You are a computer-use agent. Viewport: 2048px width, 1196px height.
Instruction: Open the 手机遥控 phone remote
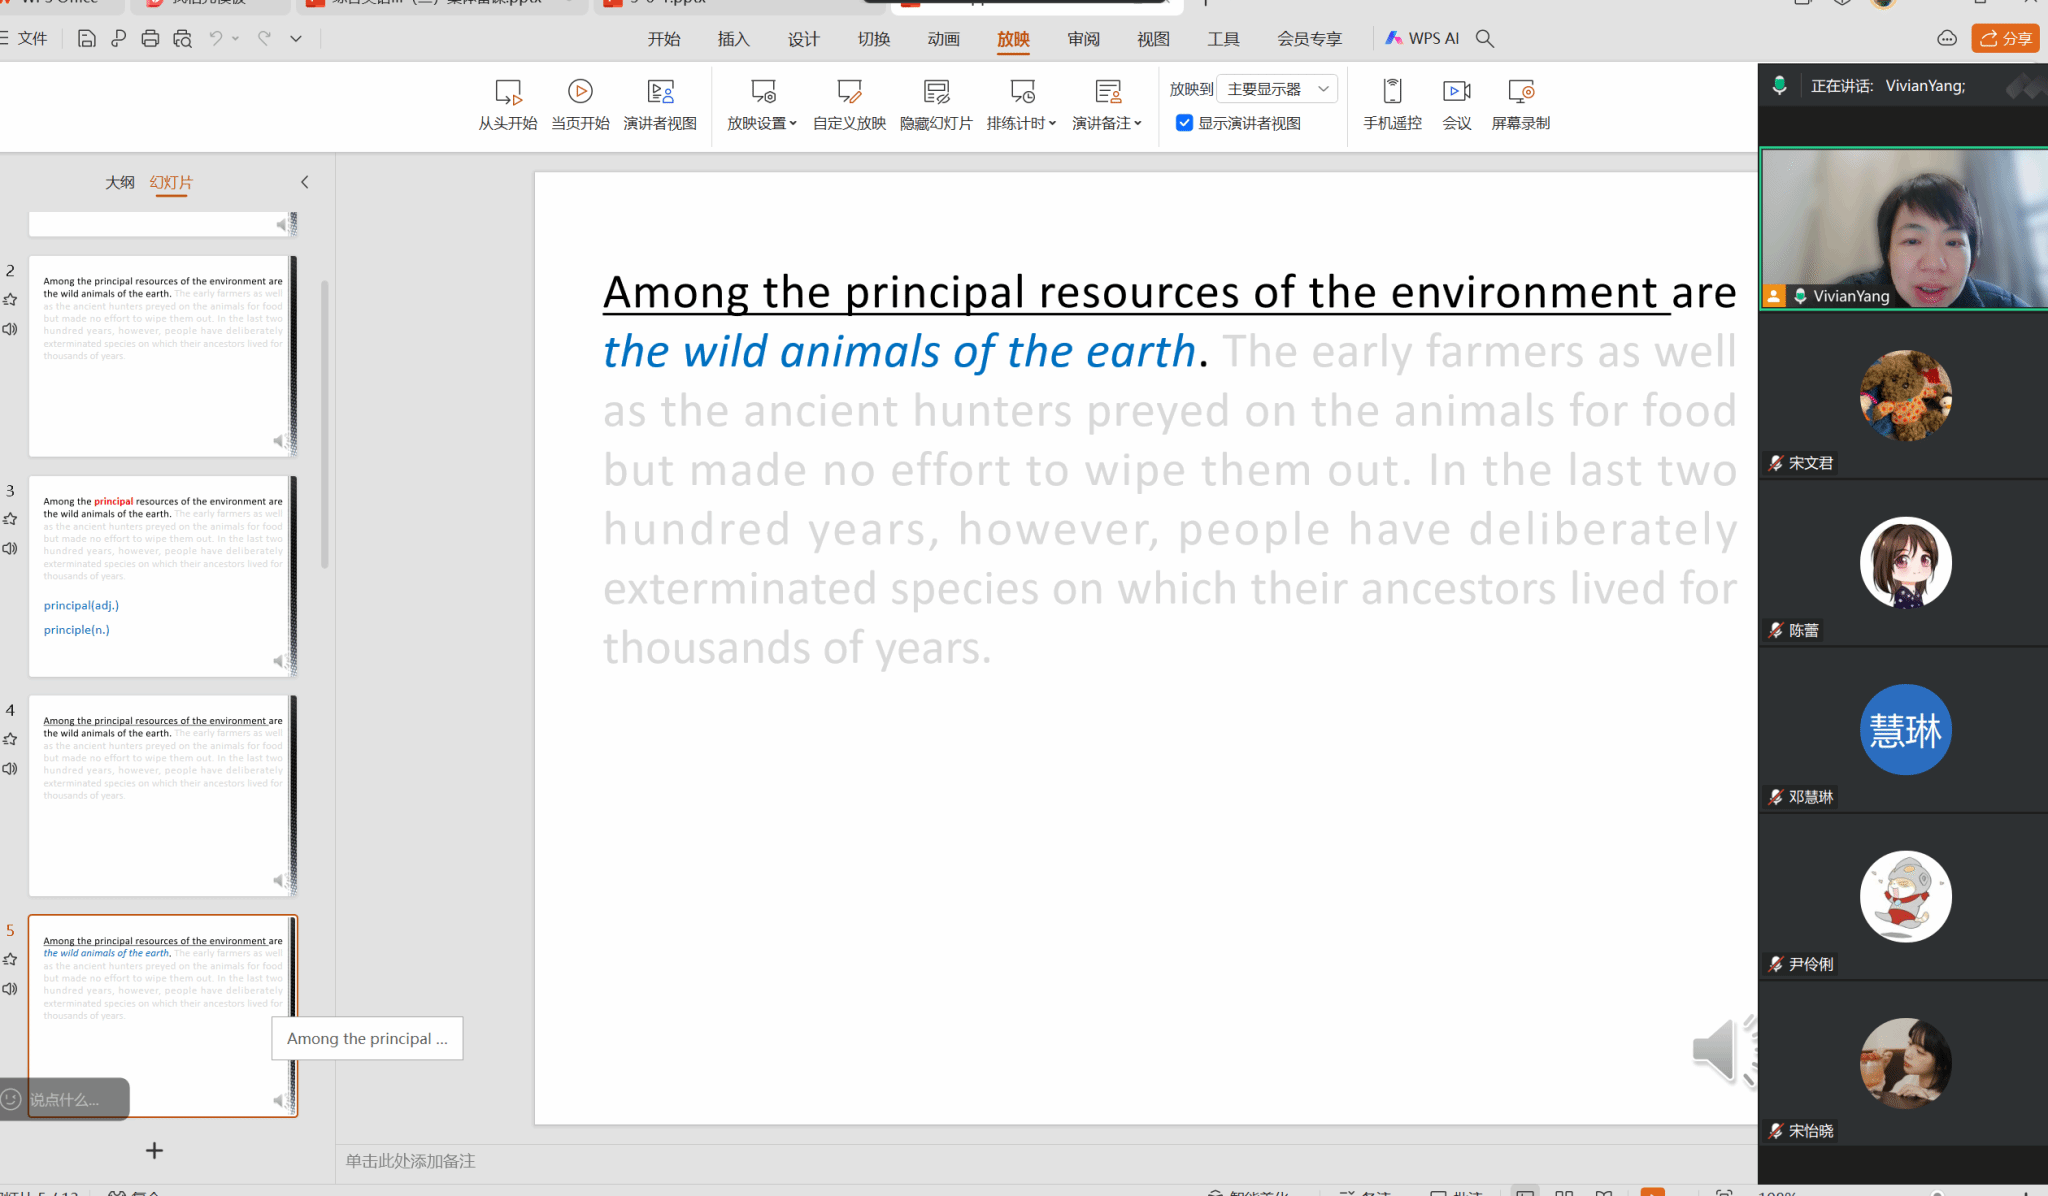point(1392,93)
